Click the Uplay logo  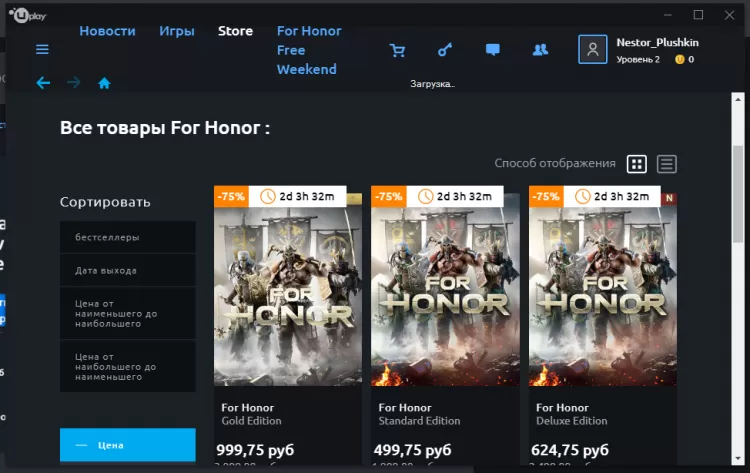(28, 15)
